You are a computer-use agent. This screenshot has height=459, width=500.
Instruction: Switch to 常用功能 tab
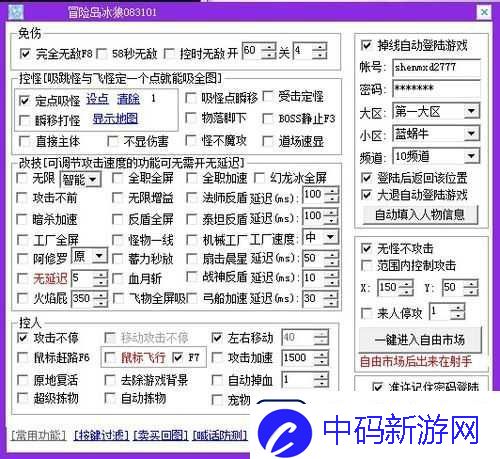38,435
